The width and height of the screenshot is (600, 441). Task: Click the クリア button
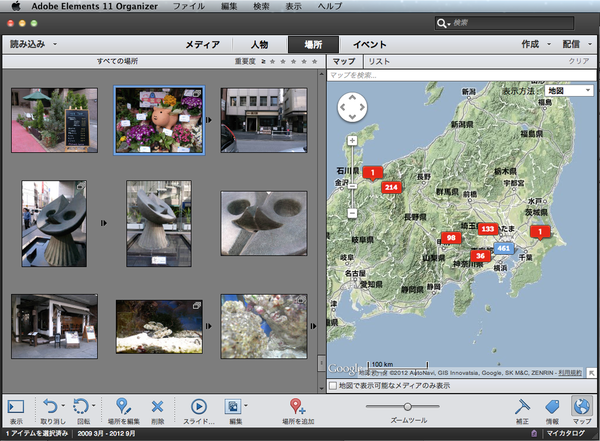click(x=579, y=61)
